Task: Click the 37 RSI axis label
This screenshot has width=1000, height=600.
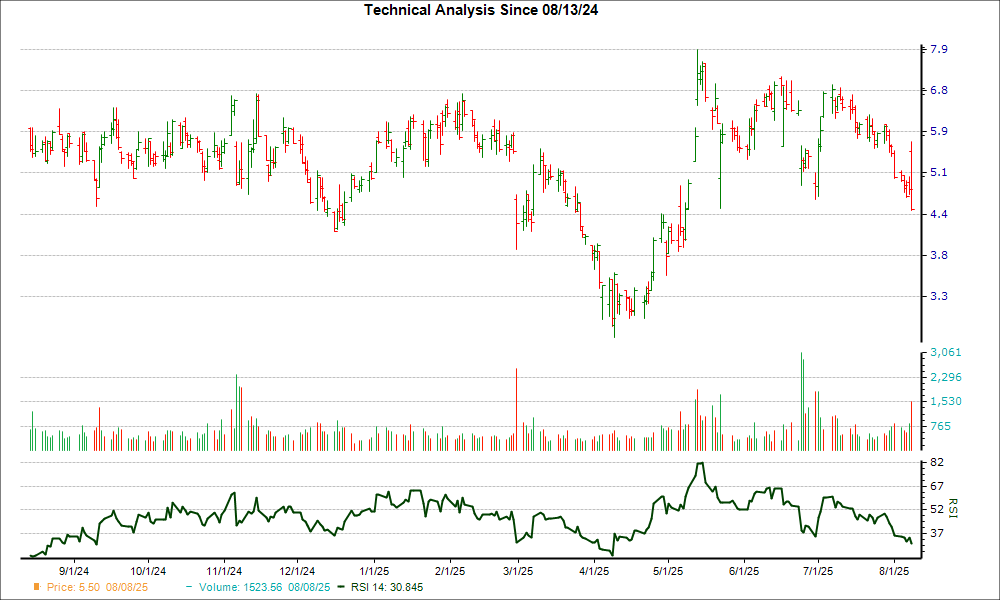Action: [938, 533]
